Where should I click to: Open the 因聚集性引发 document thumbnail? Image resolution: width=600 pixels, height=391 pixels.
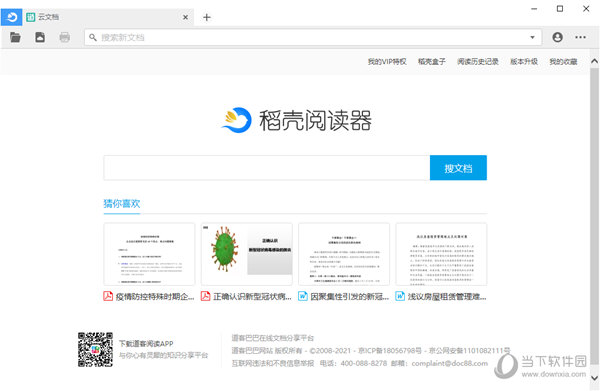click(344, 254)
